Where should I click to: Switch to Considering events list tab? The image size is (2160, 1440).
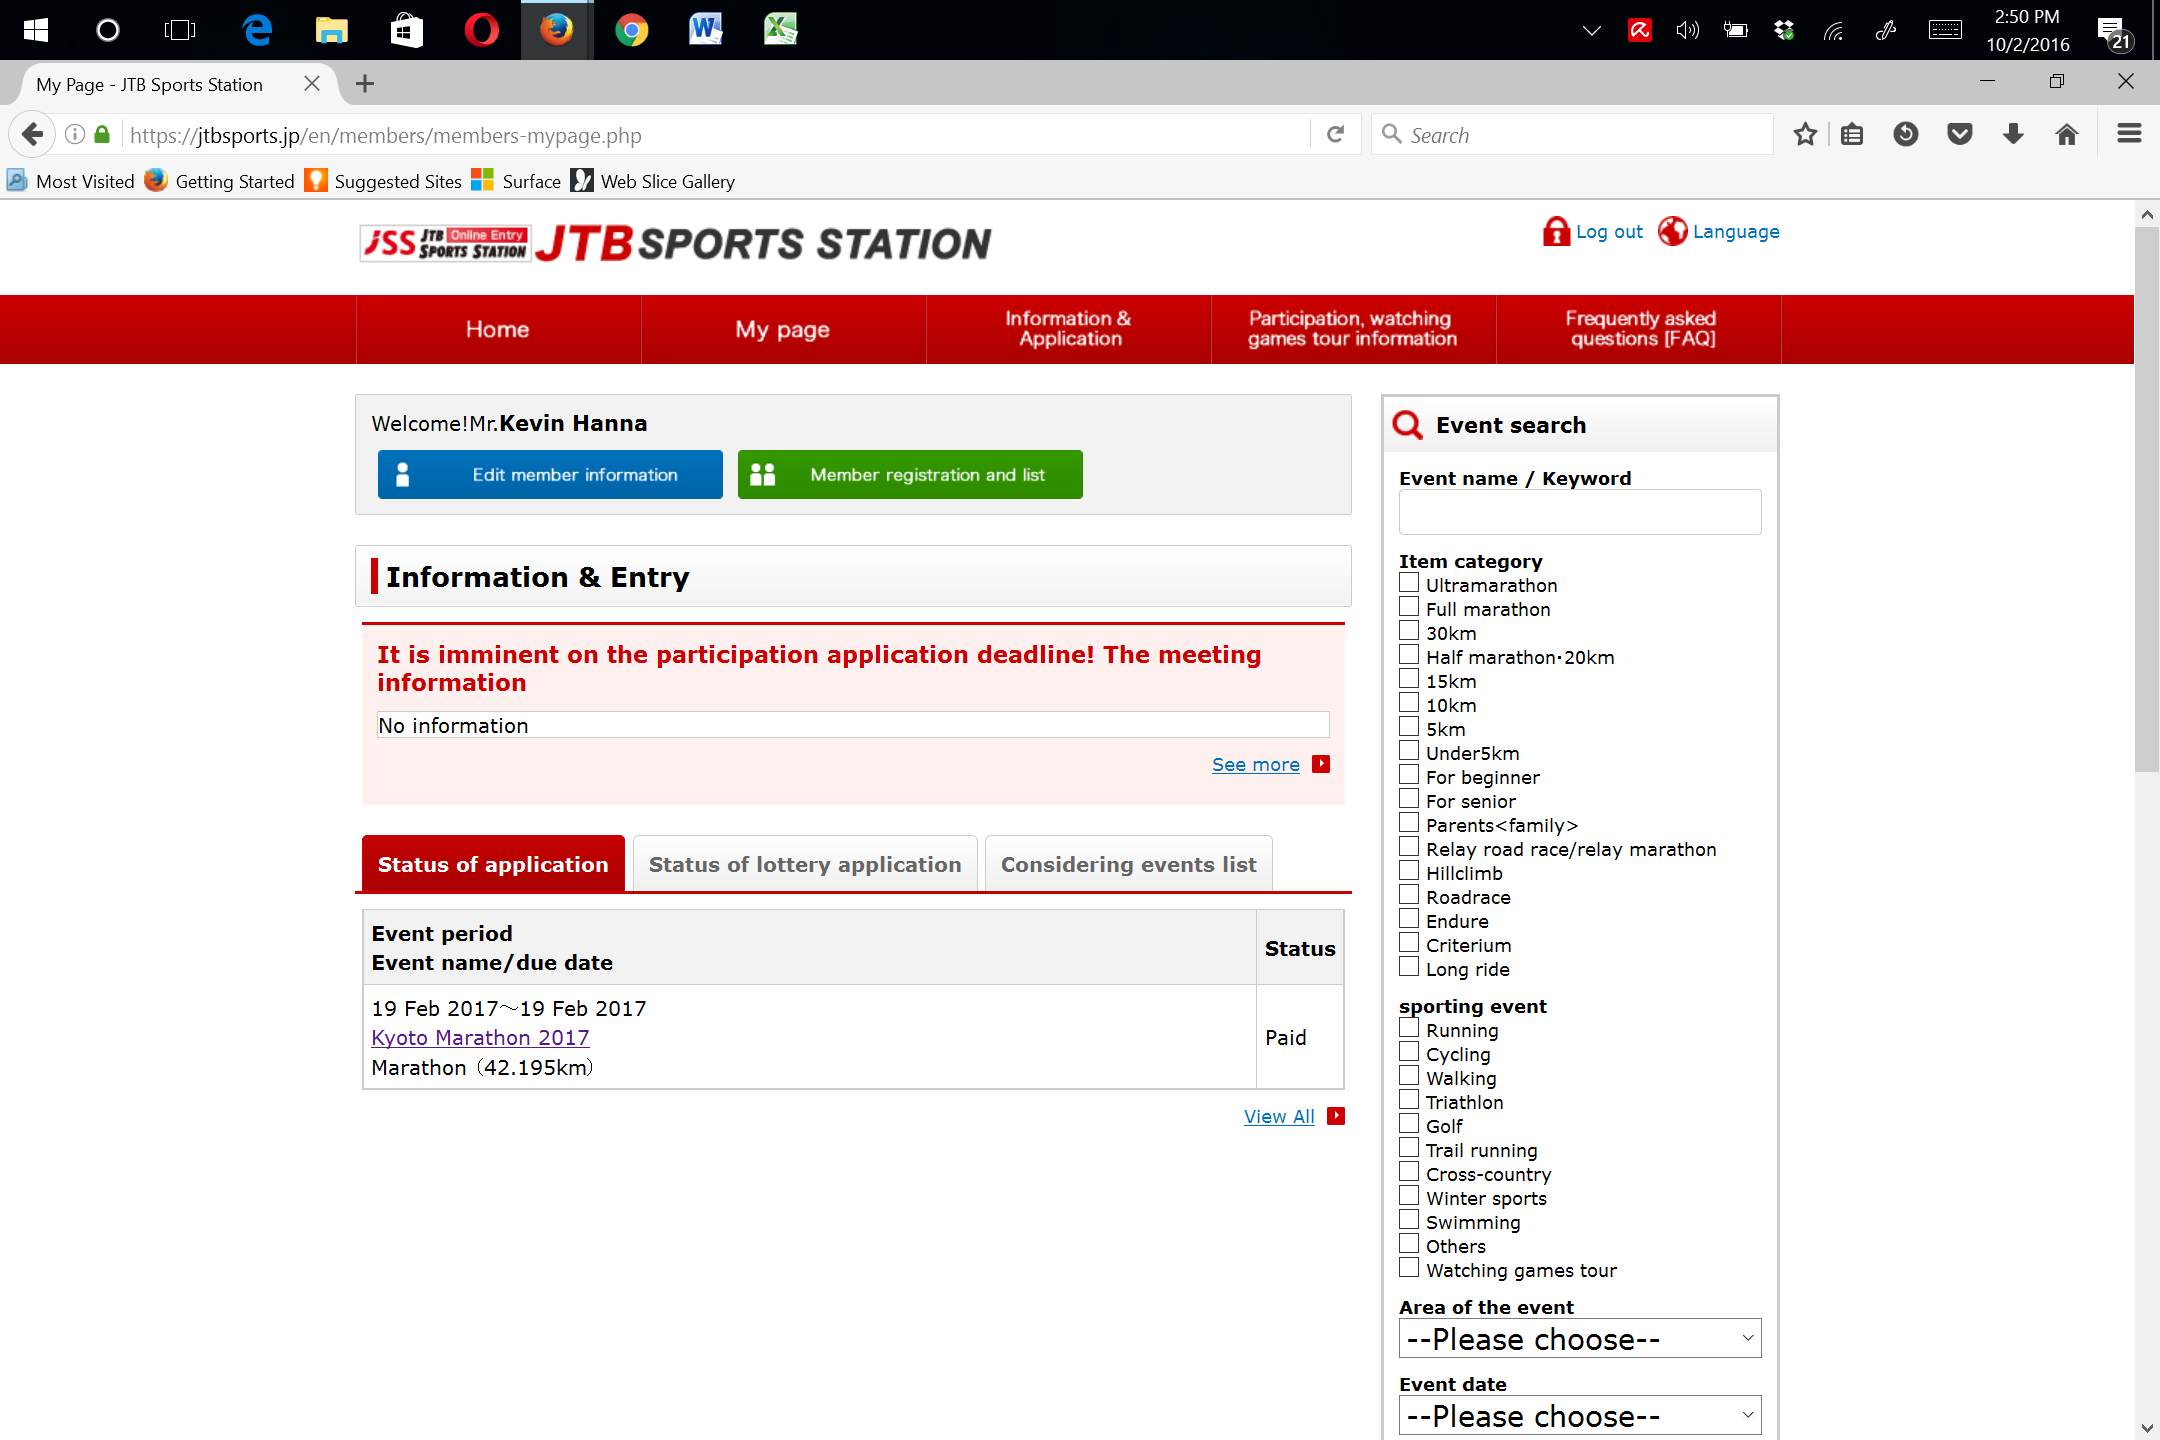click(x=1128, y=864)
